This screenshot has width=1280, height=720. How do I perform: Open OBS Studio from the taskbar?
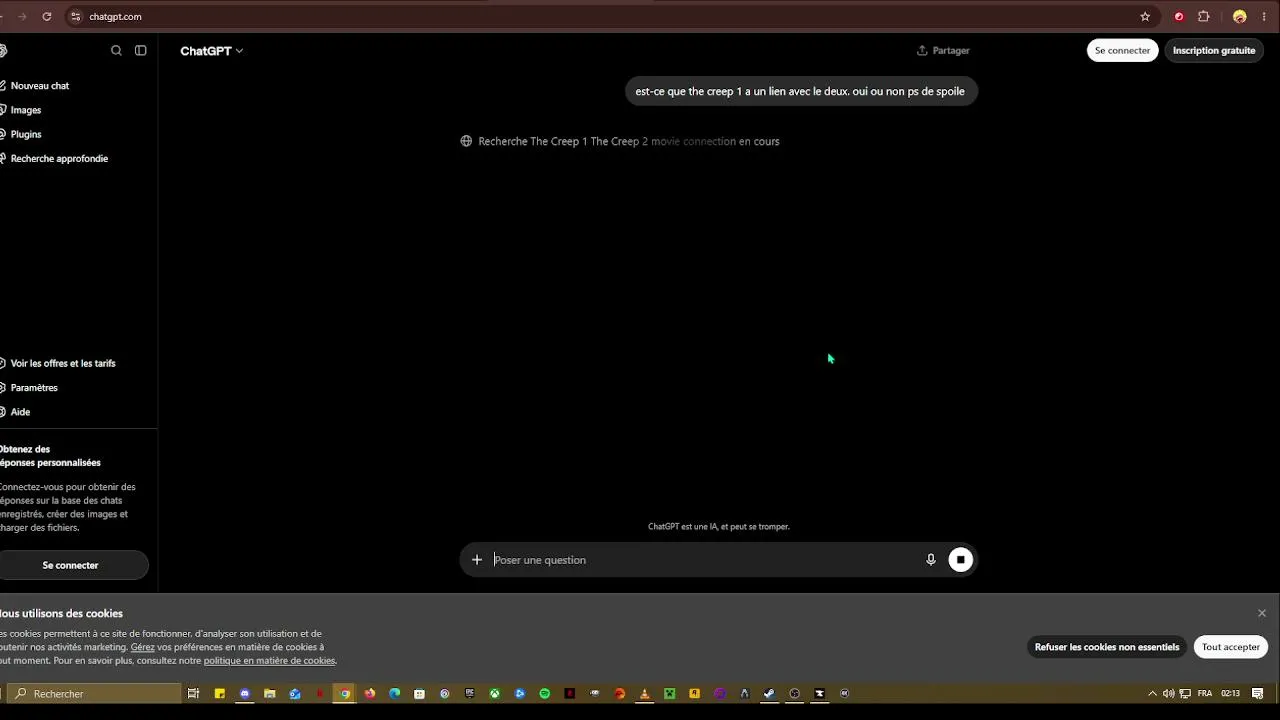[x=794, y=693]
